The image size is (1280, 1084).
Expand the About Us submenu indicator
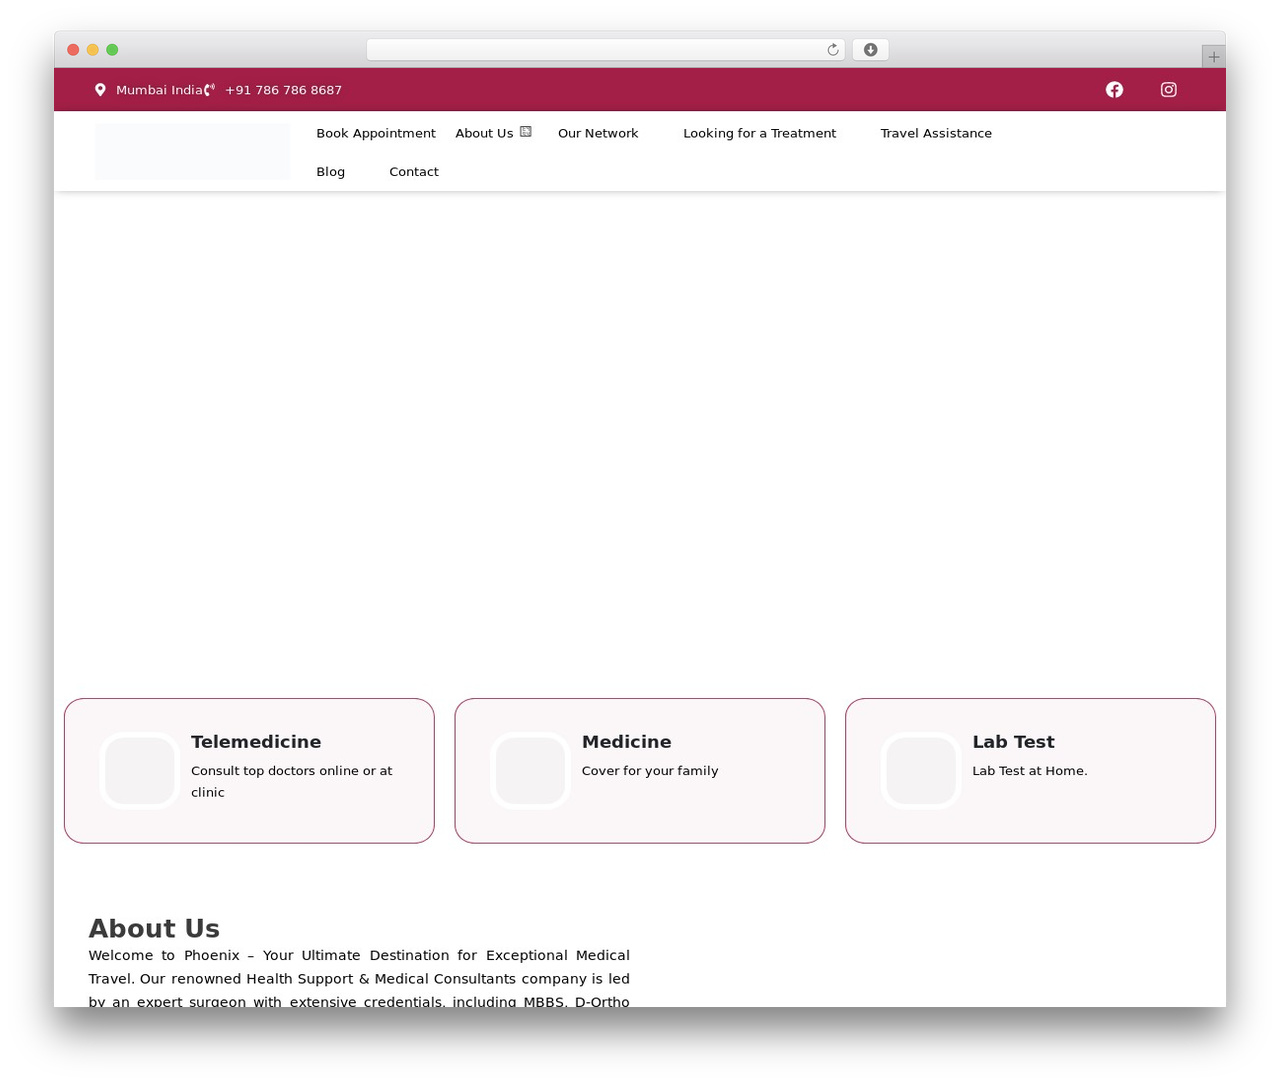[526, 132]
